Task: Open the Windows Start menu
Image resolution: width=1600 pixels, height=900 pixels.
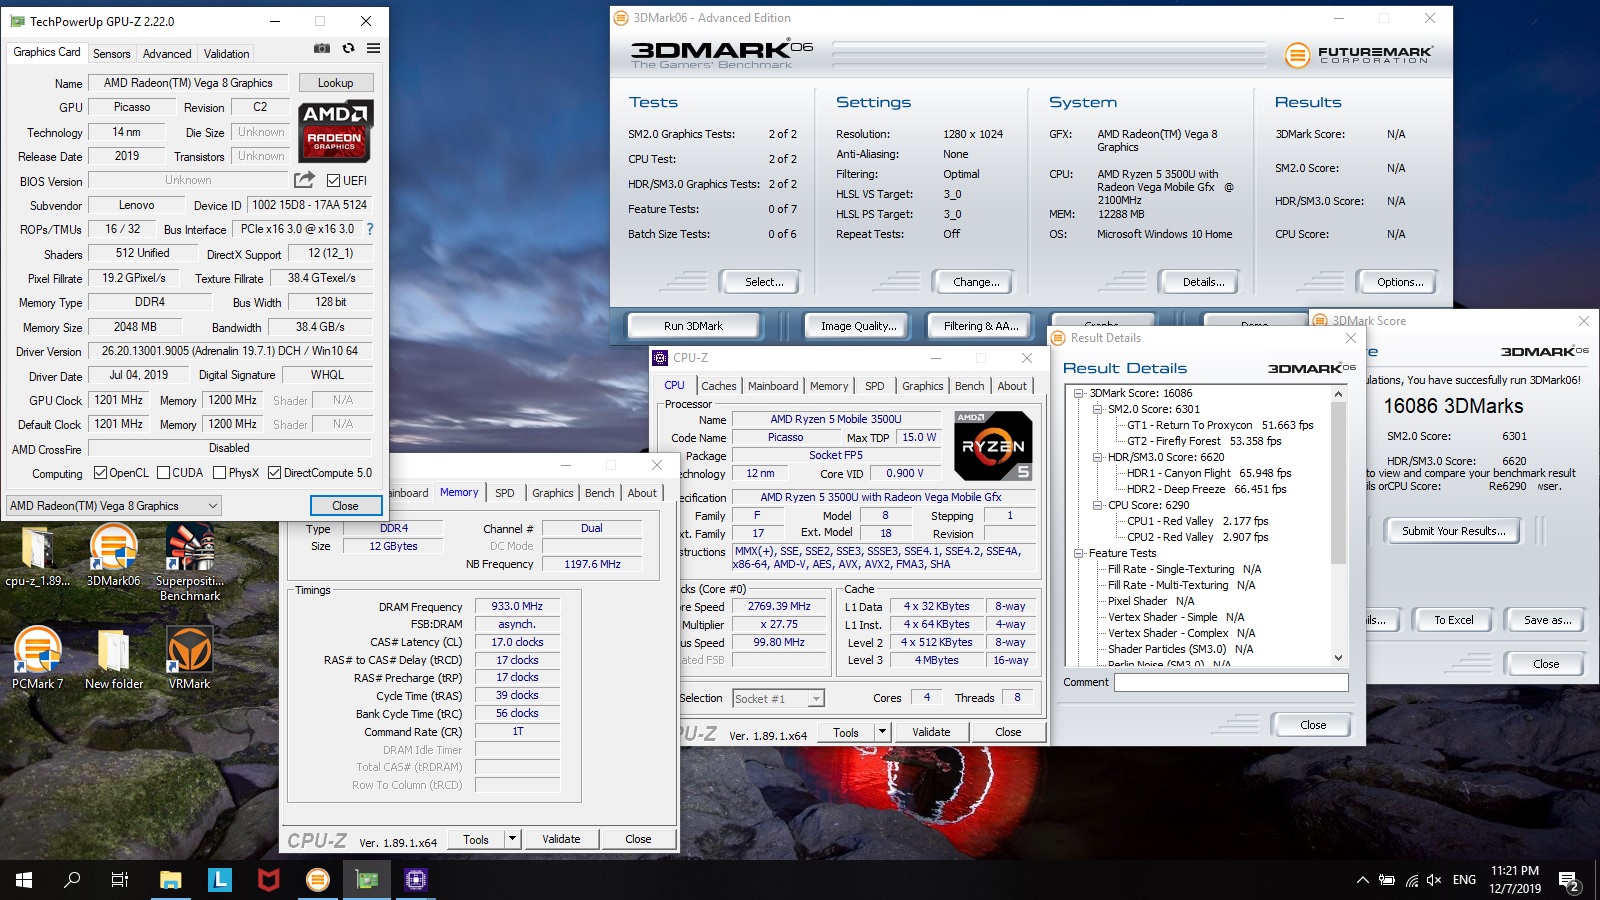Action: point(24,880)
